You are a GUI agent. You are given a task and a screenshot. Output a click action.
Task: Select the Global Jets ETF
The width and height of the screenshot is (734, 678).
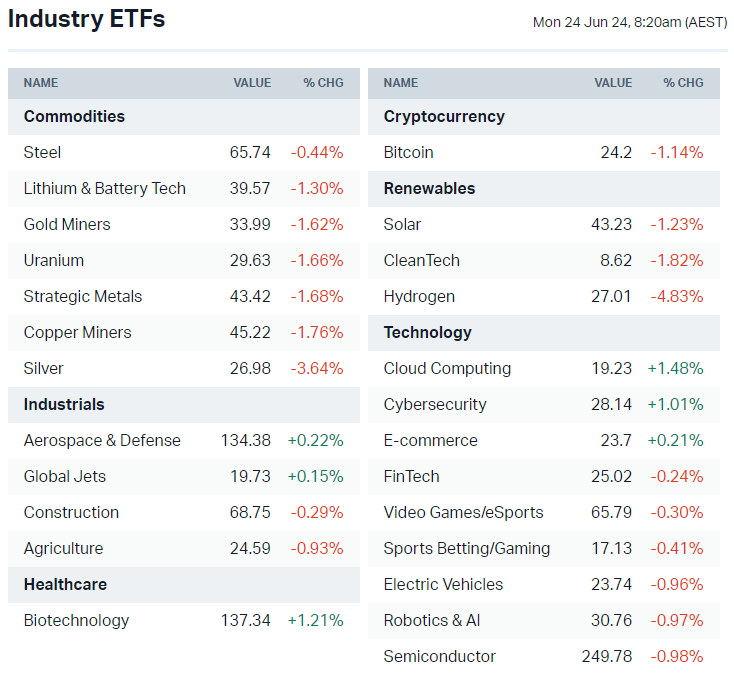pos(65,476)
